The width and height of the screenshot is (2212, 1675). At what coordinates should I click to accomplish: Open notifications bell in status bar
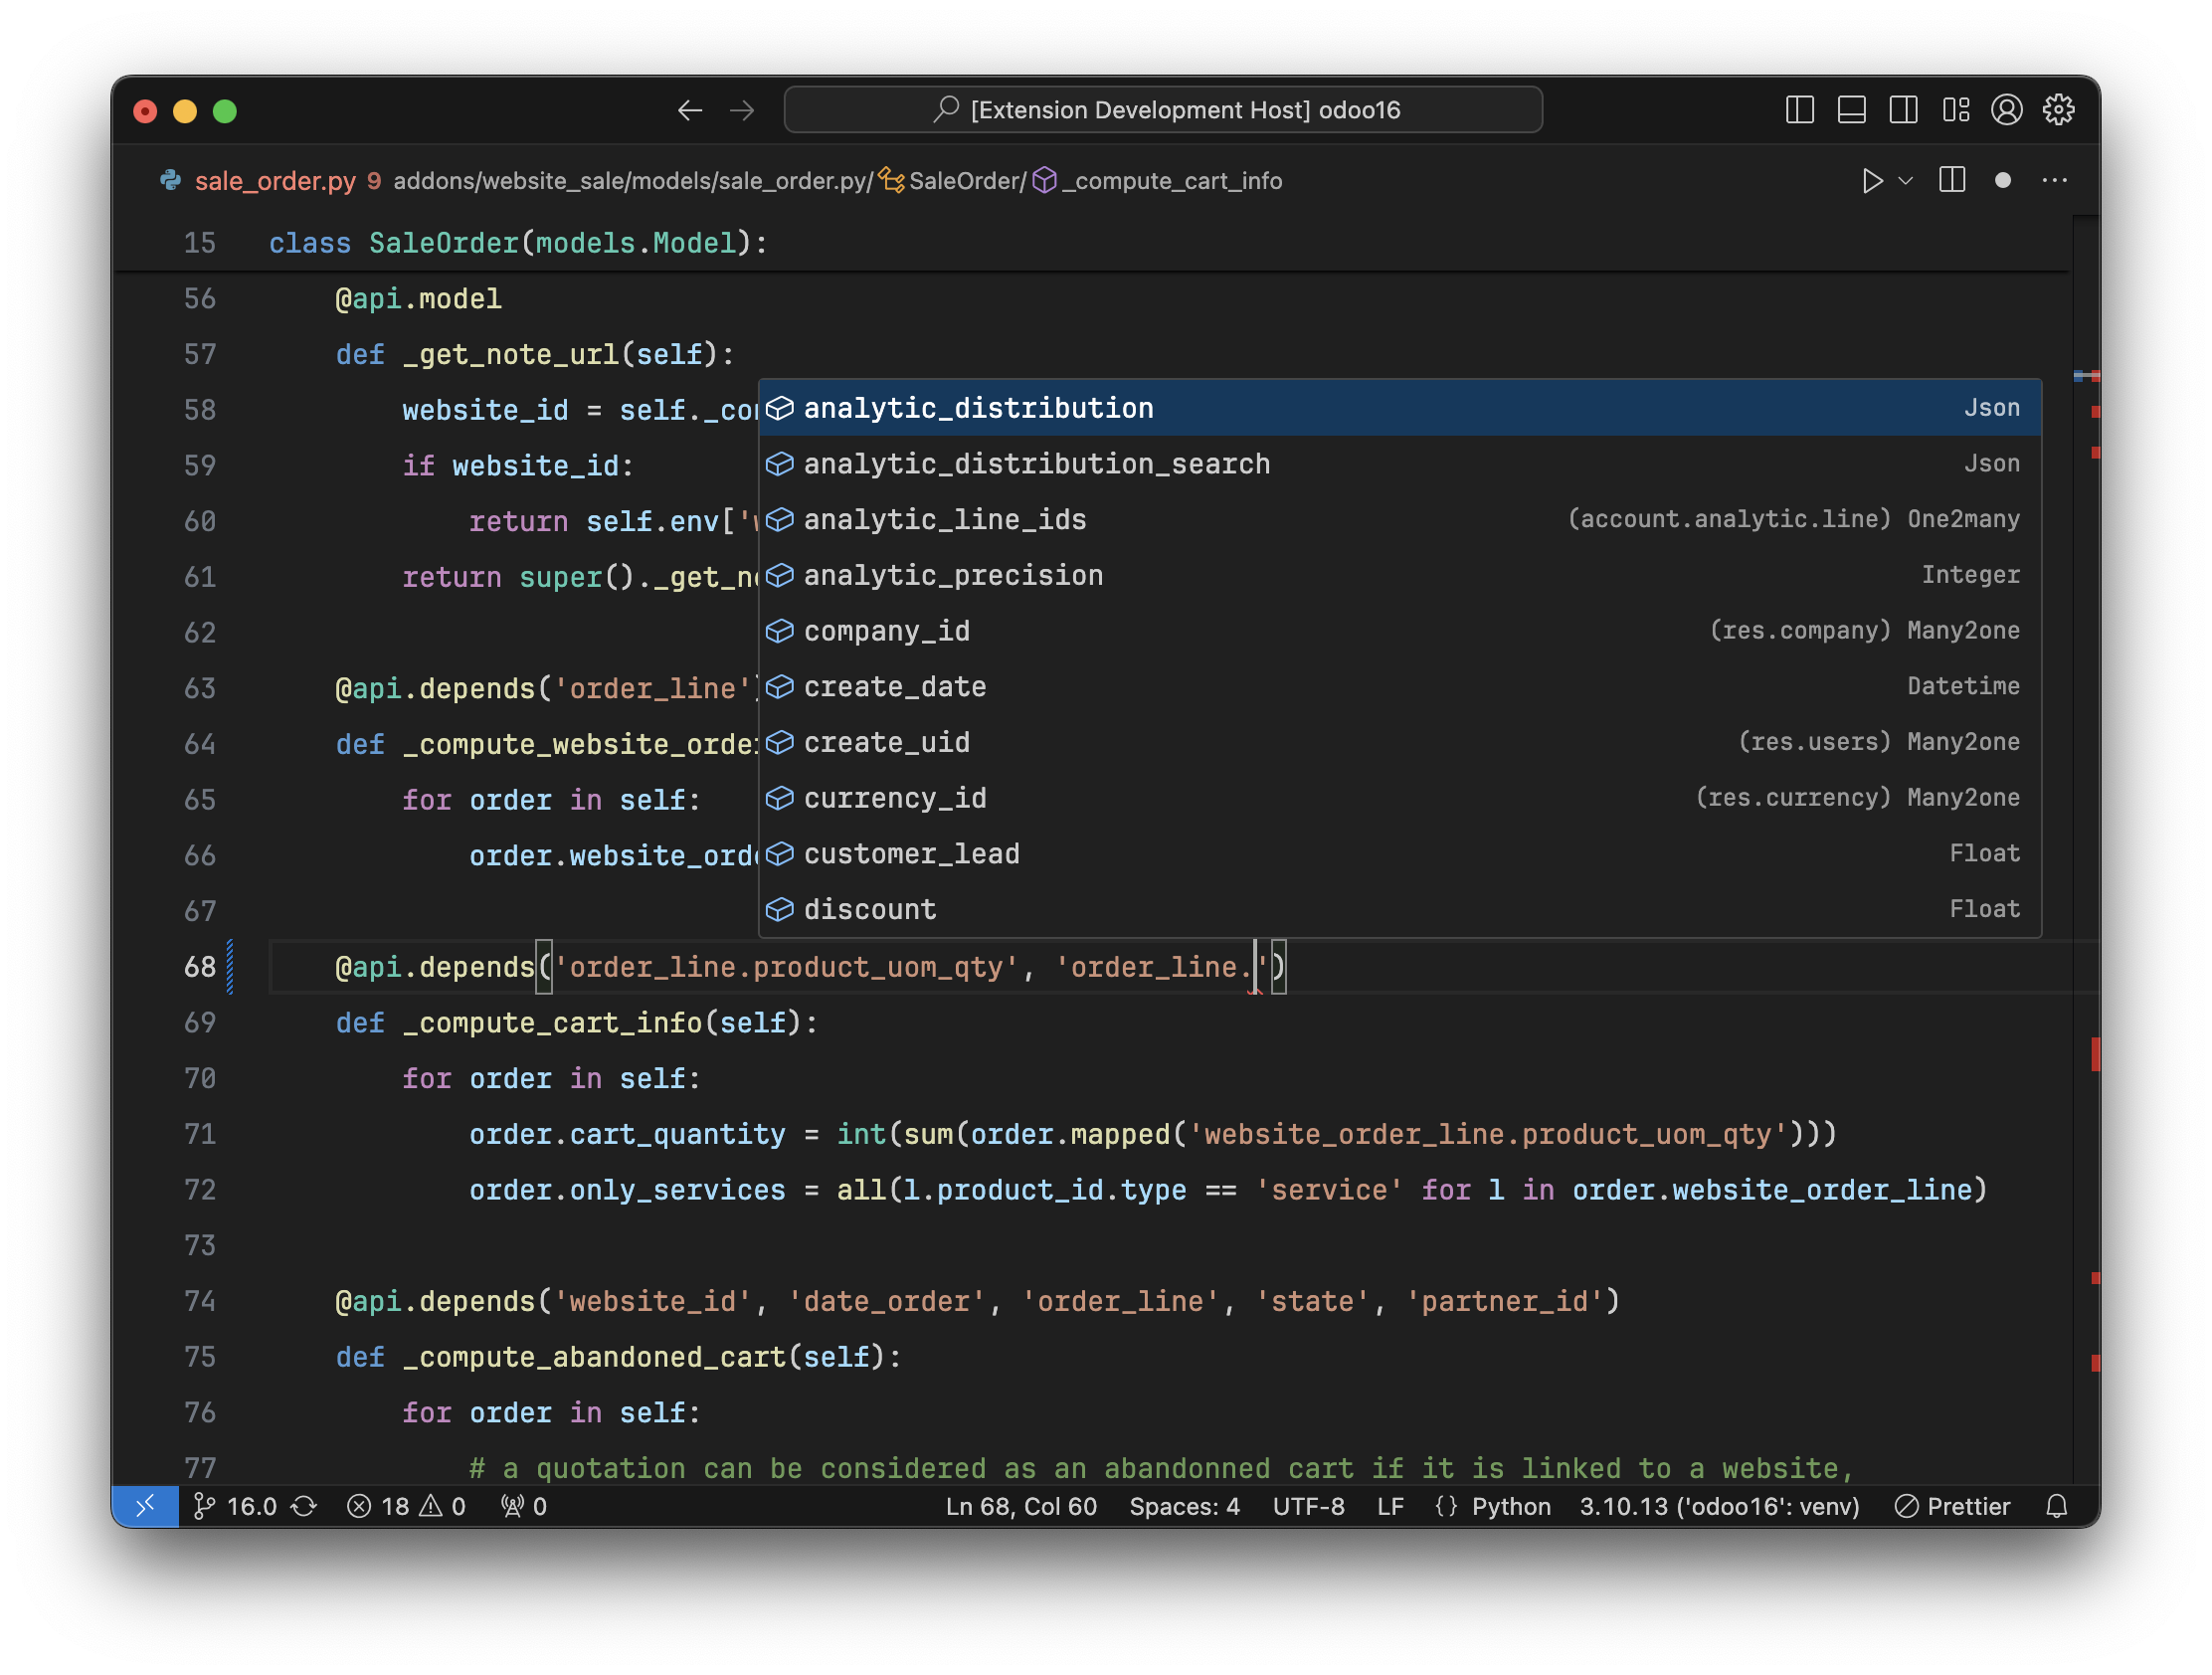tap(2056, 1506)
